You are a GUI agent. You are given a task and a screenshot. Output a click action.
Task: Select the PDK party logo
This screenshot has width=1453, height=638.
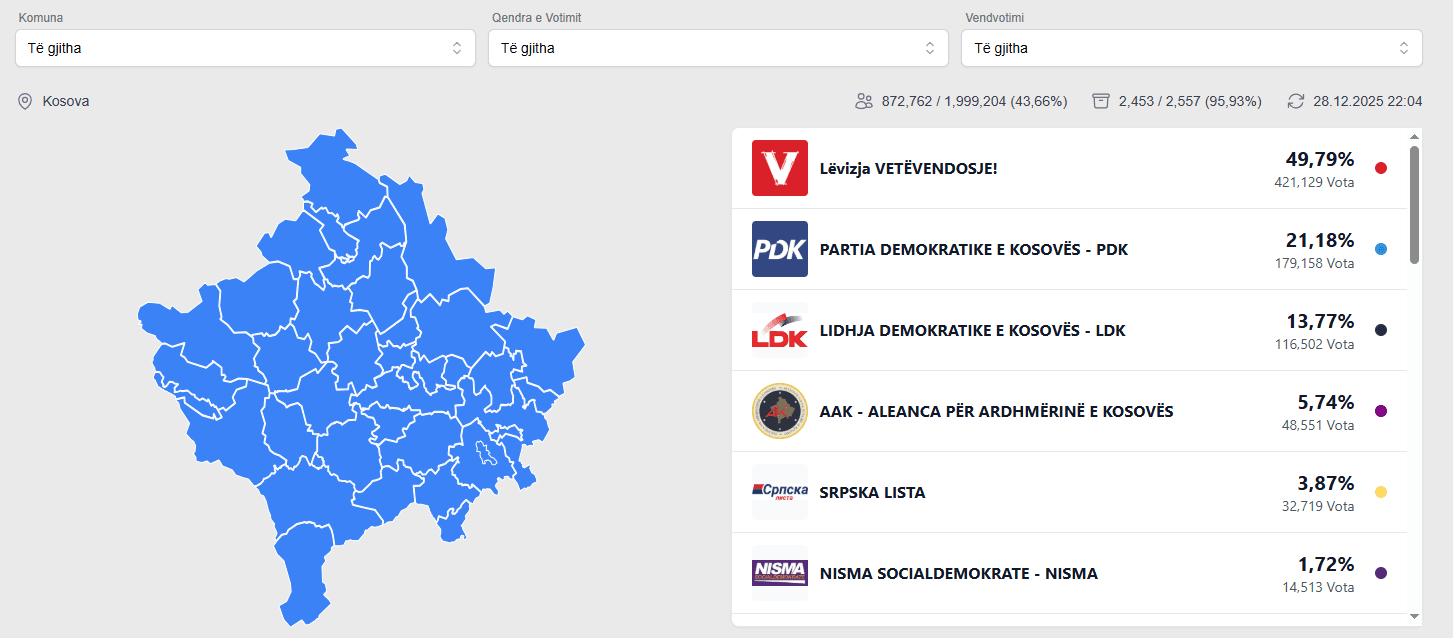coord(779,249)
